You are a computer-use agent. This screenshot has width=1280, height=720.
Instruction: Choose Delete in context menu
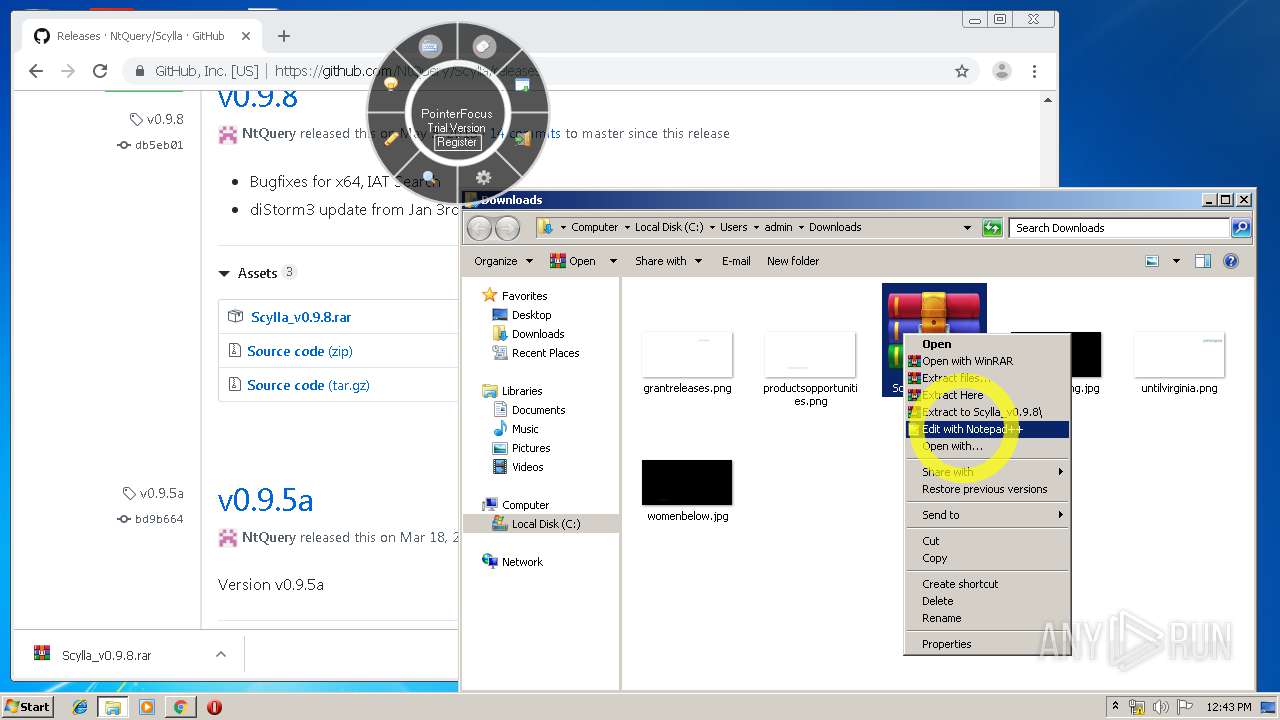pos(987,601)
